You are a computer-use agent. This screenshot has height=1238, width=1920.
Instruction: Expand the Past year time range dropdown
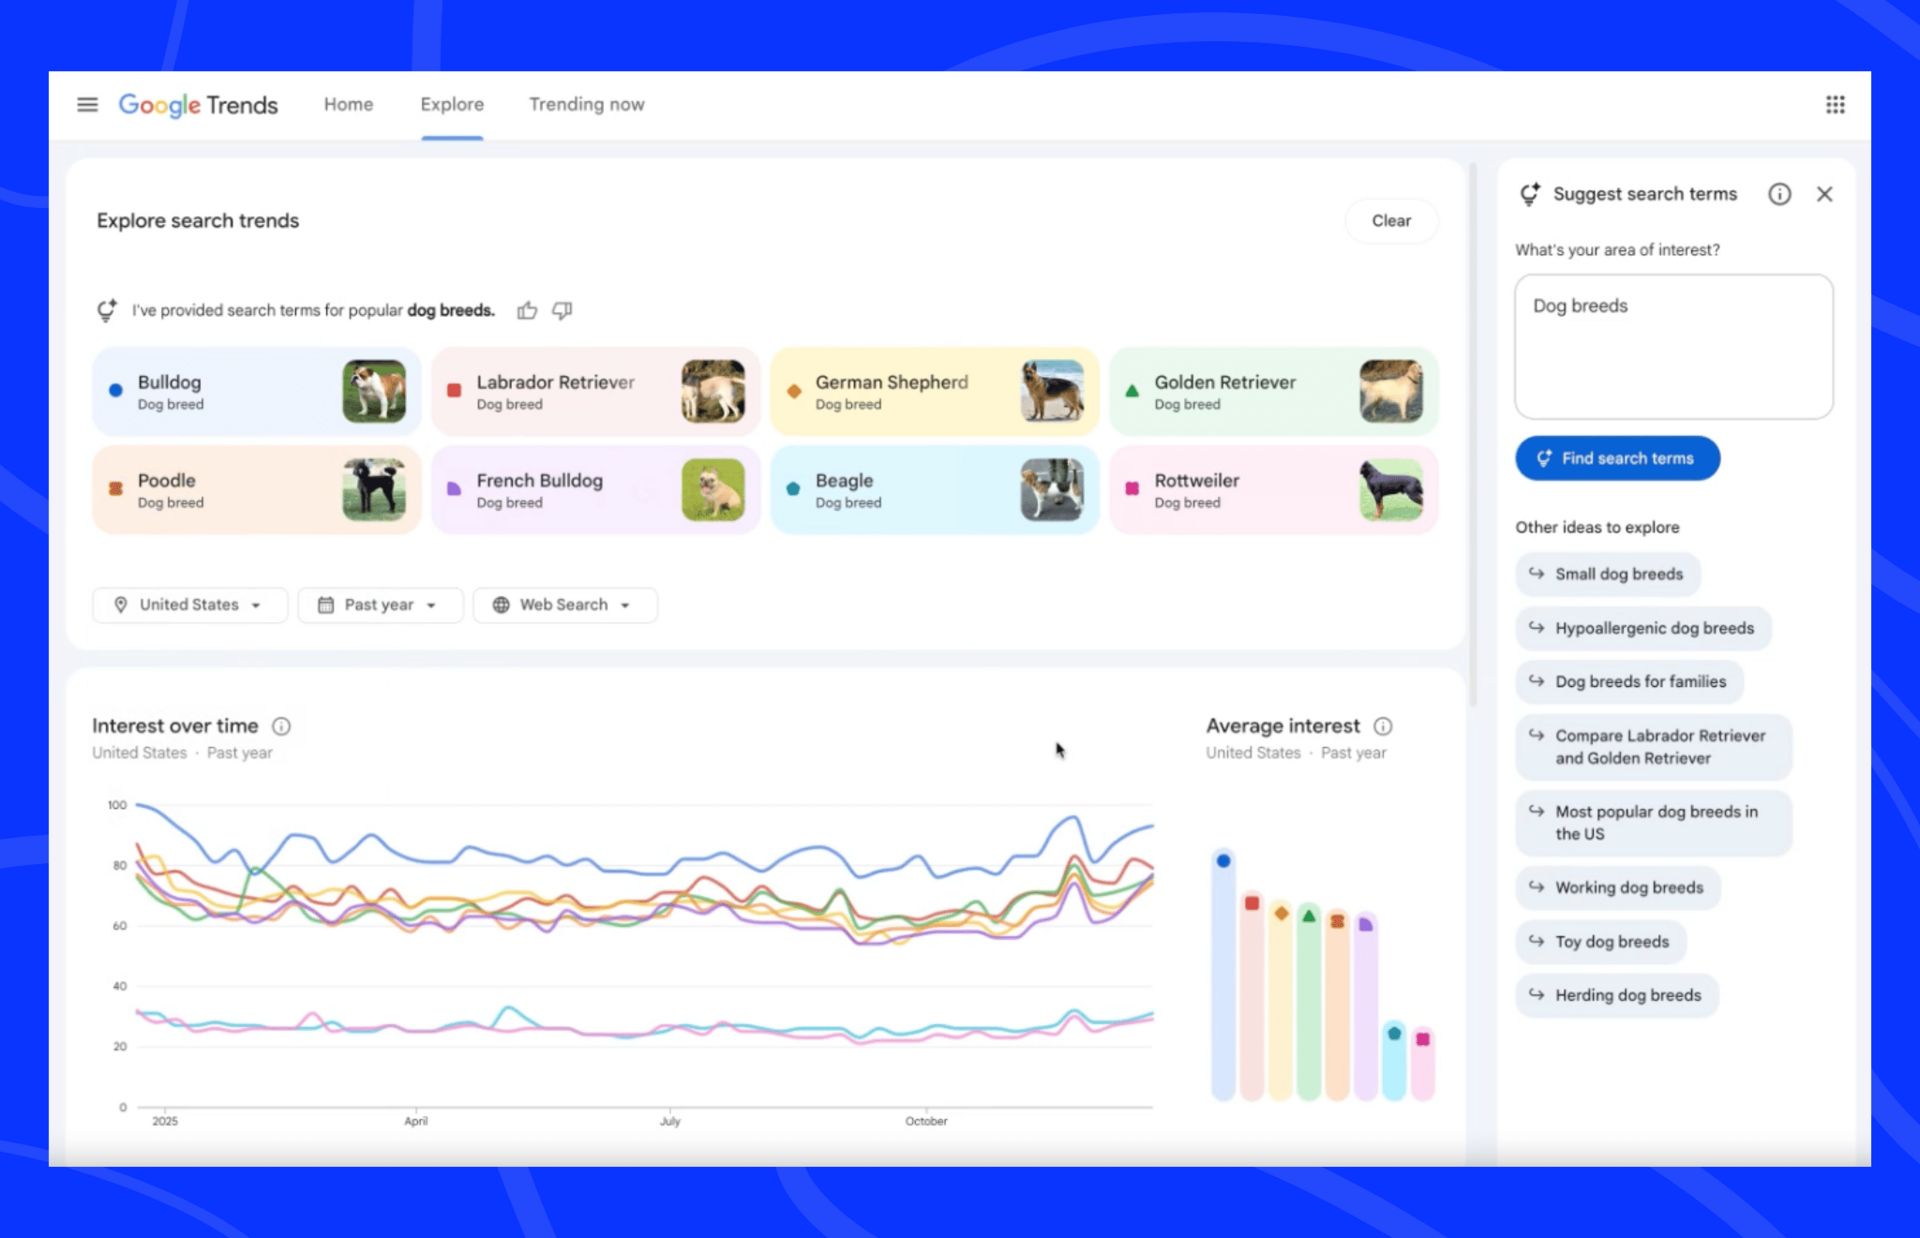click(x=380, y=605)
